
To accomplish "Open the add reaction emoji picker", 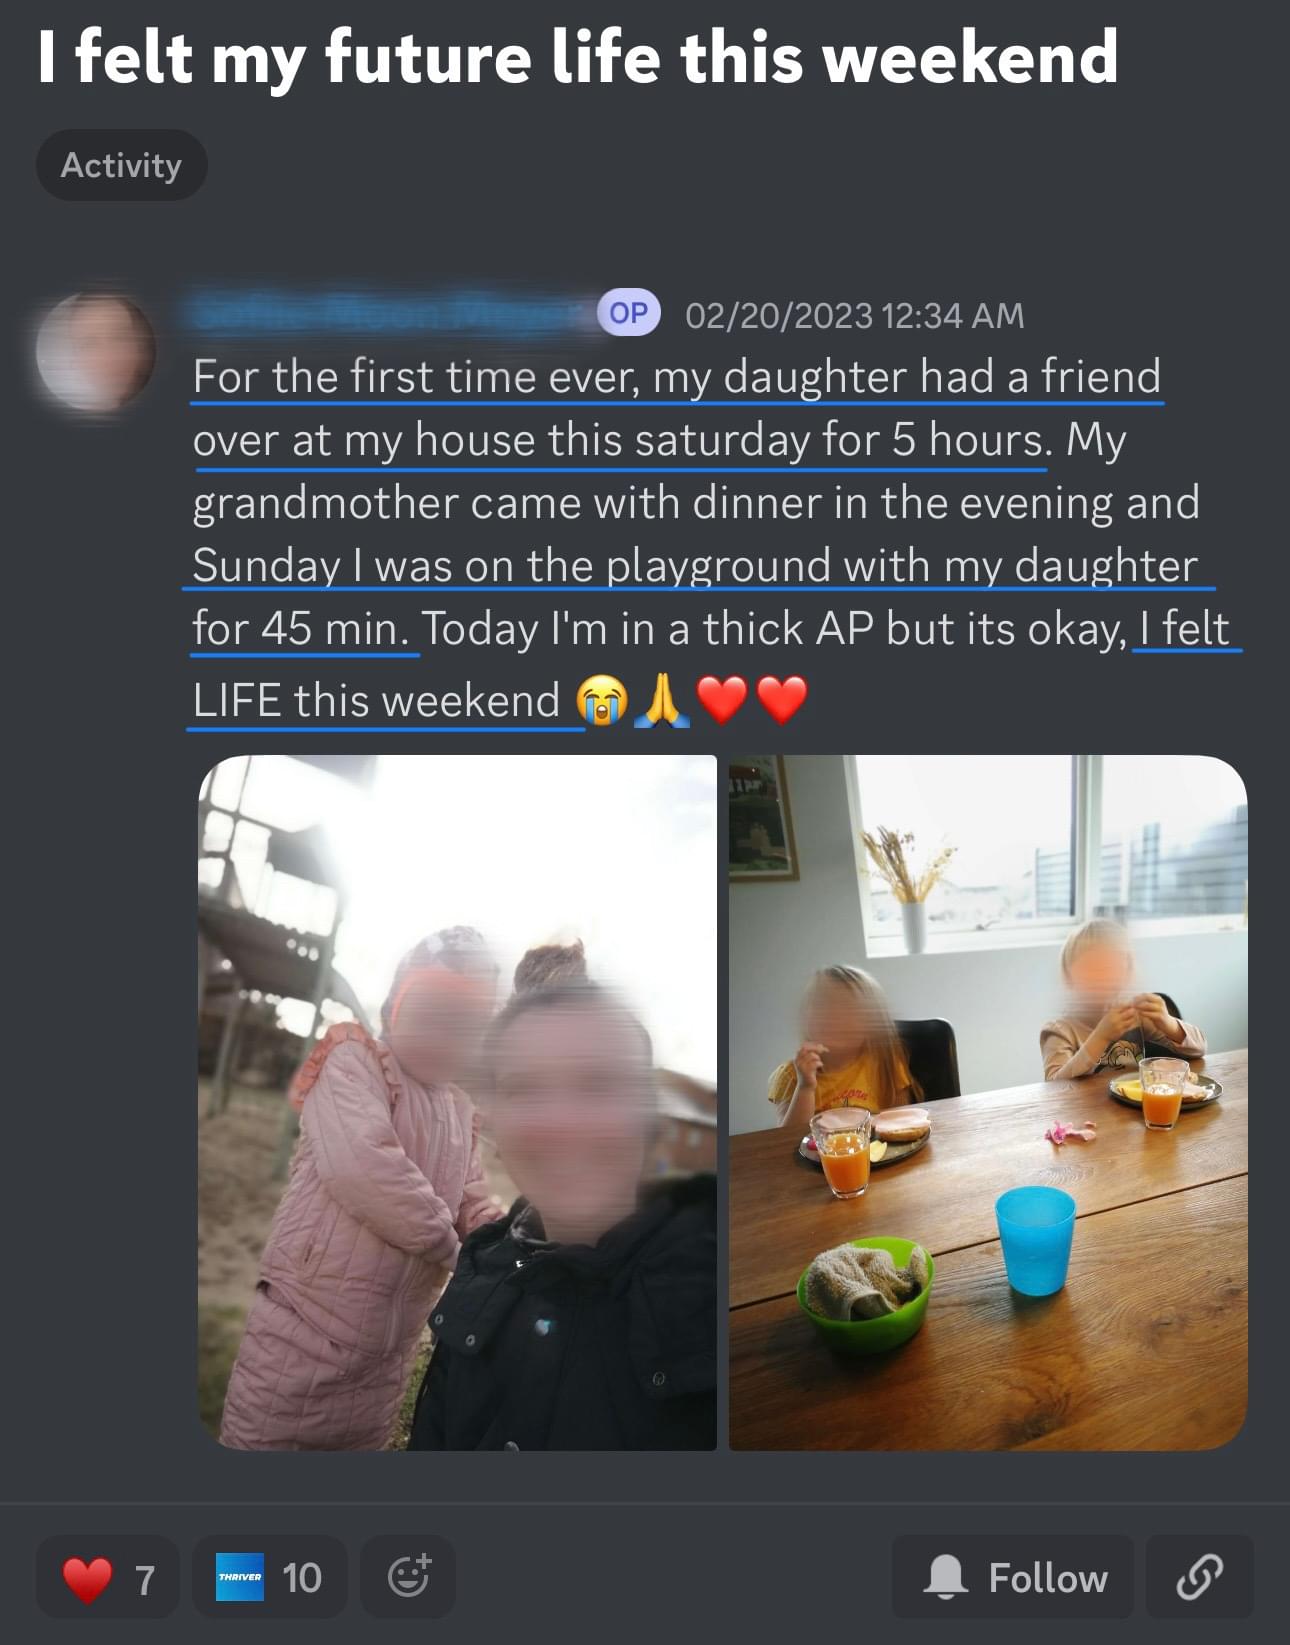I will tap(408, 1578).
